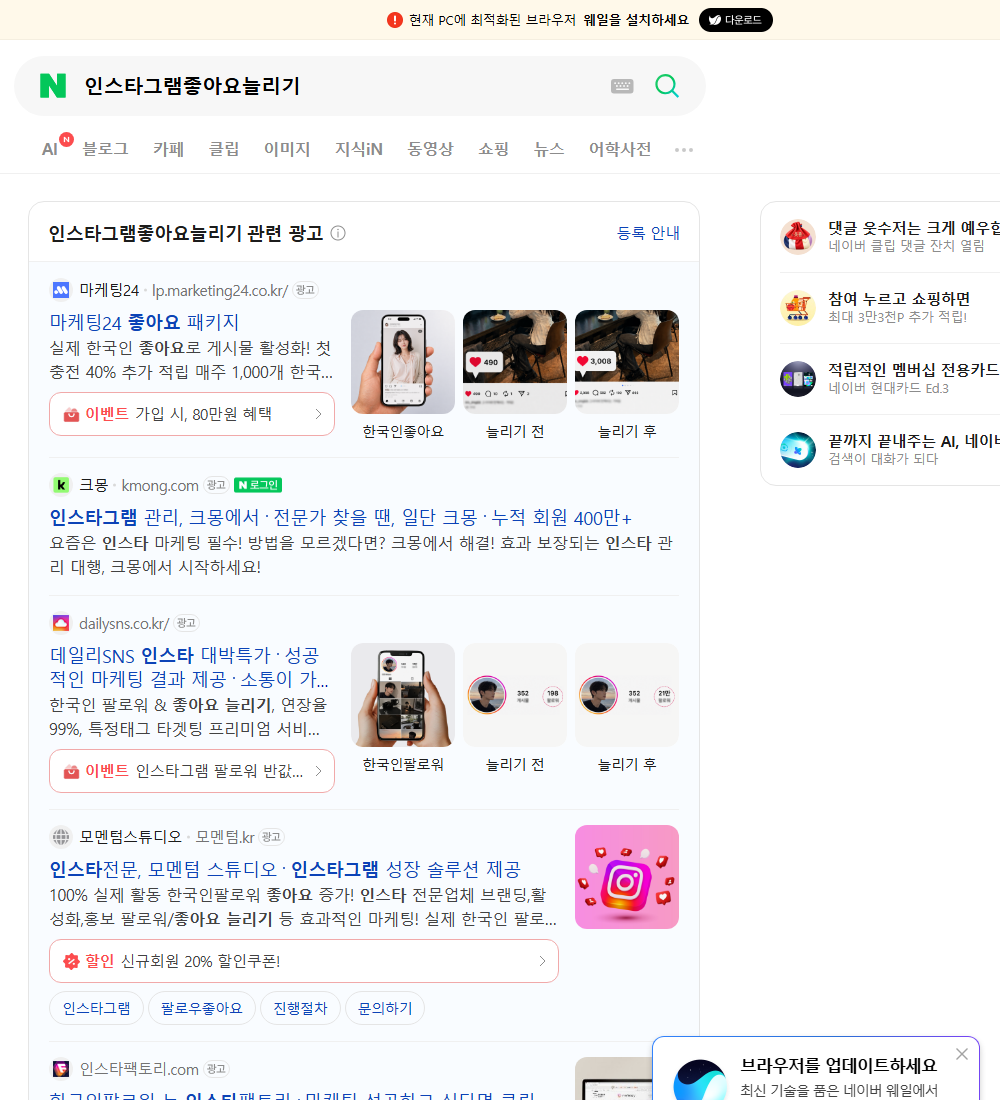Image resolution: width=1000 pixels, height=1100 pixels.
Task: Click the dailysns.co.kr/ URL text
Action: (124, 624)
